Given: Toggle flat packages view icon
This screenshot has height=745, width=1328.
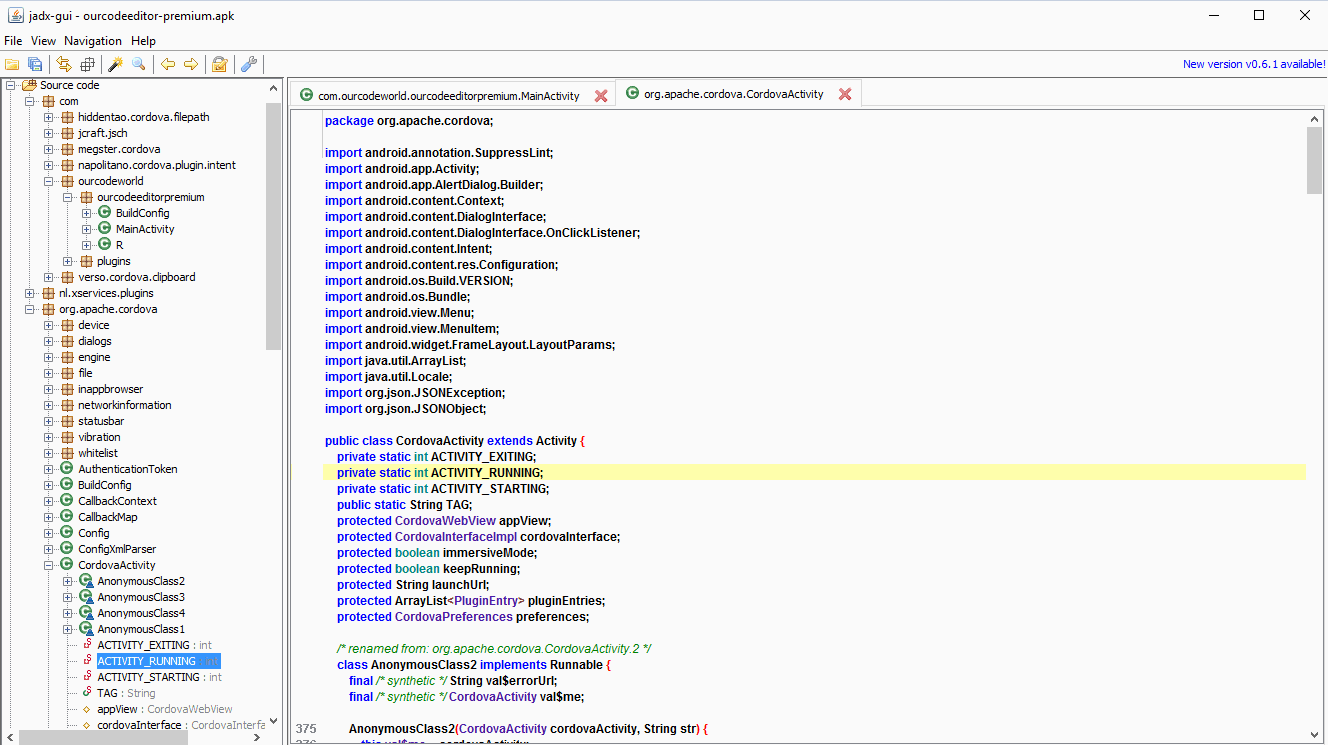Looking at the screenshot, I should pos(88,62).
